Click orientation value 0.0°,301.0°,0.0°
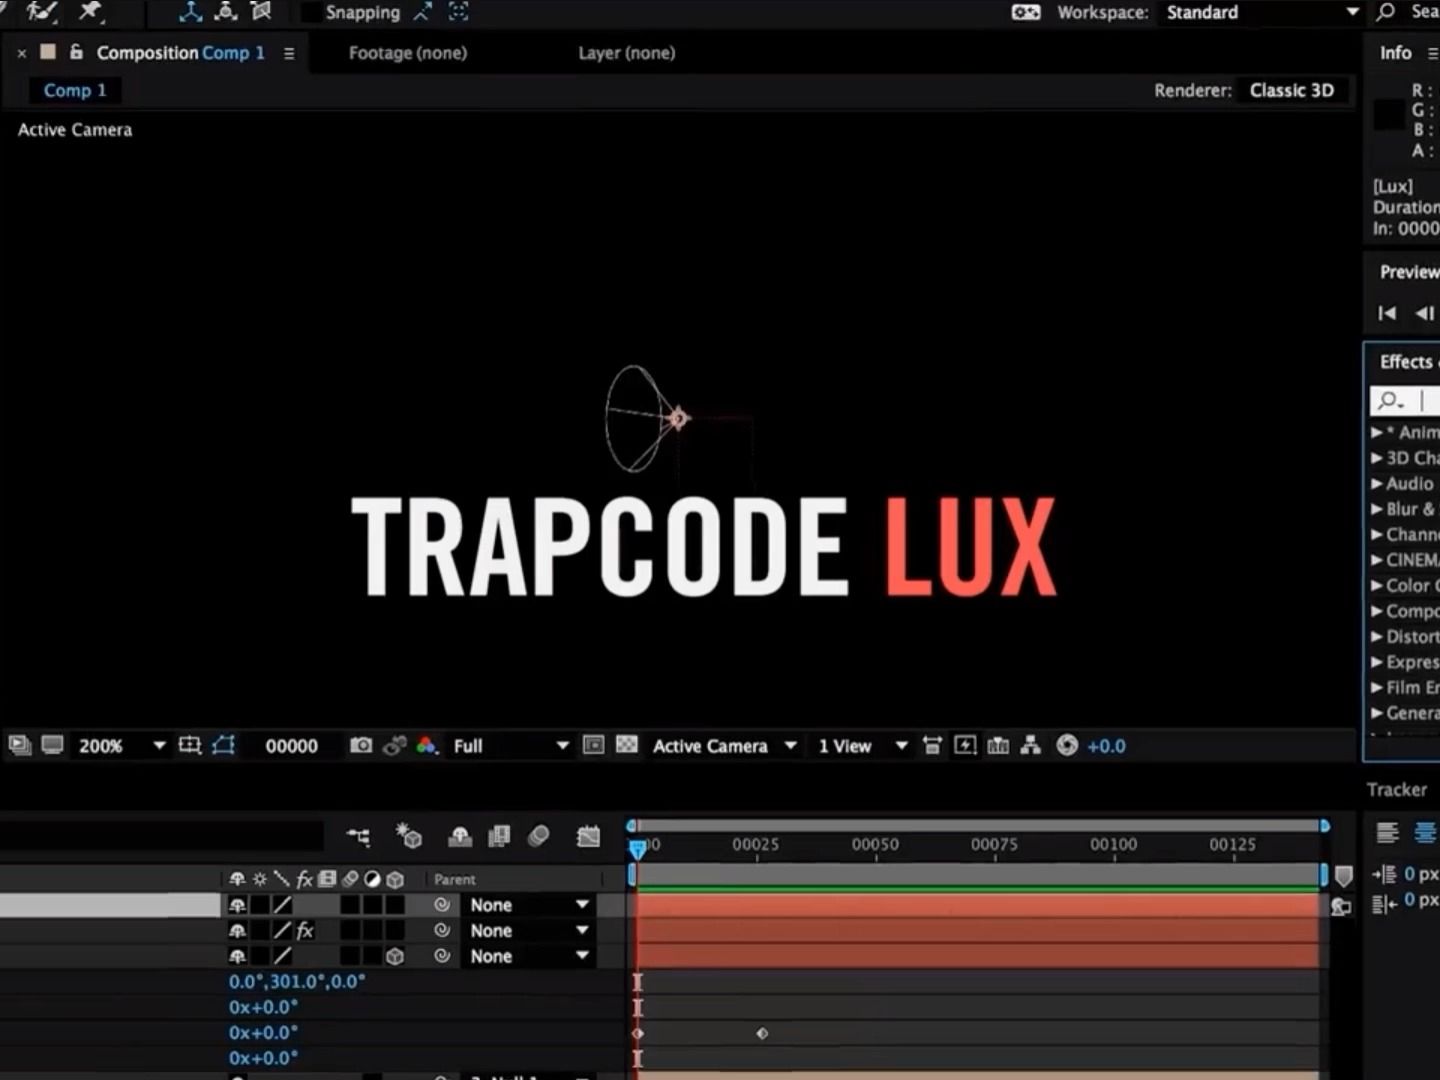Viewport: 1440px width, 1080px height. pos(297,982)
